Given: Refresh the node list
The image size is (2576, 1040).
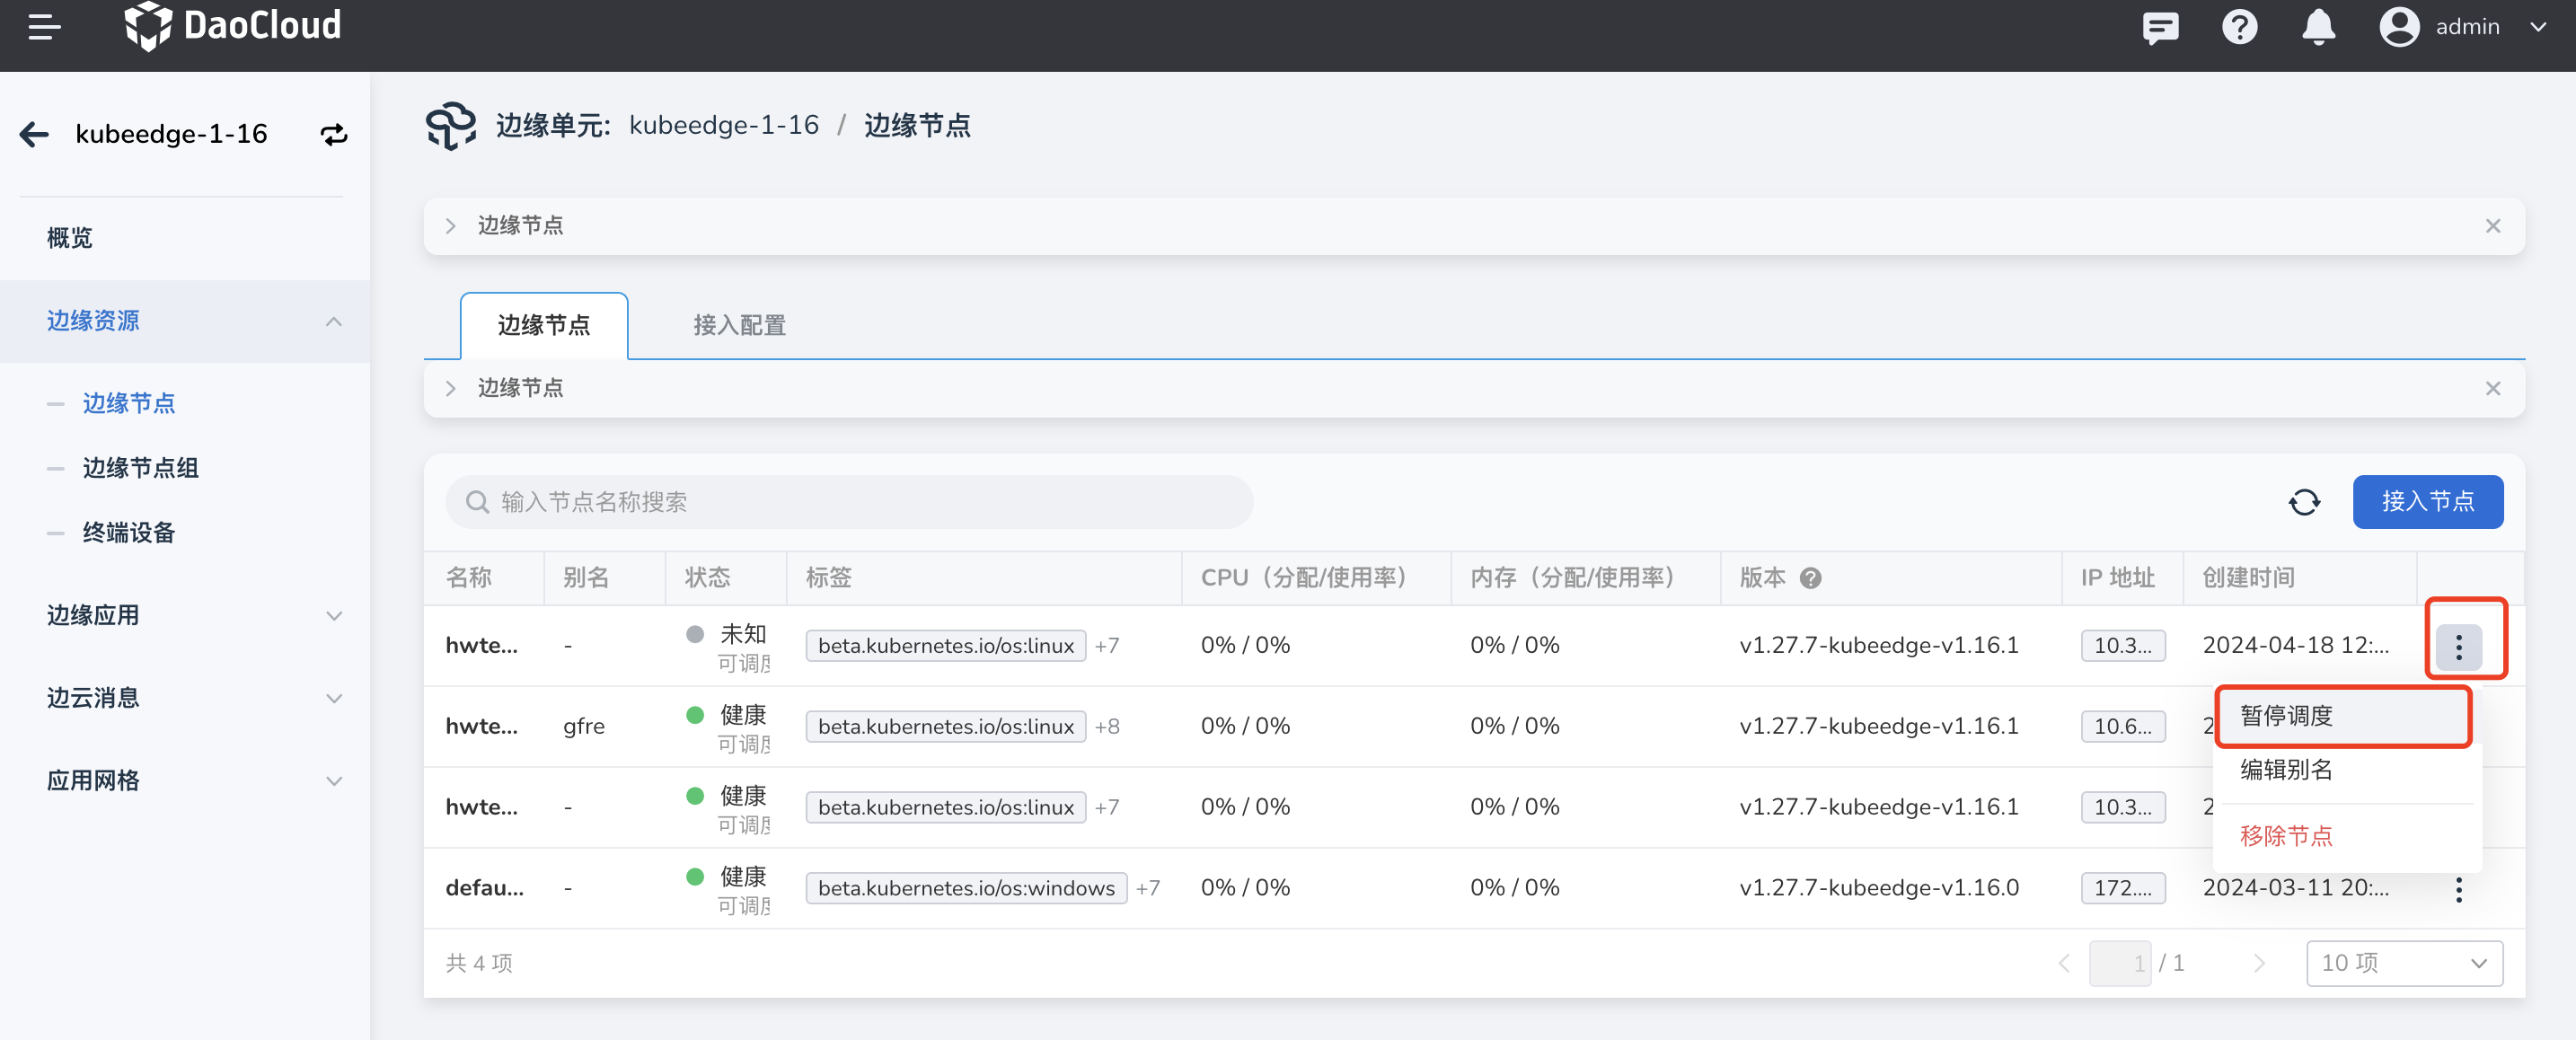Looking at the screenshot, I should pos(2304,502).
